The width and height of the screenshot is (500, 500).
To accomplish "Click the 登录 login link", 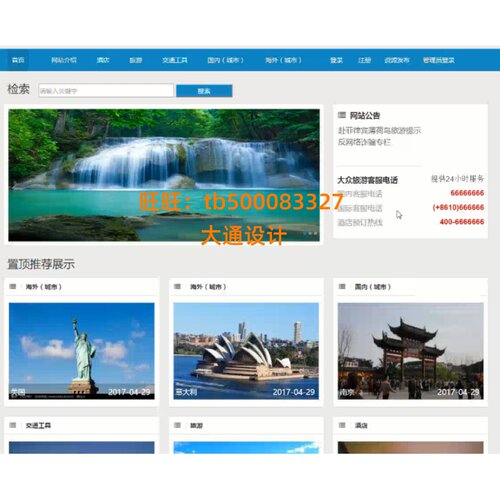I will [336, 60].
